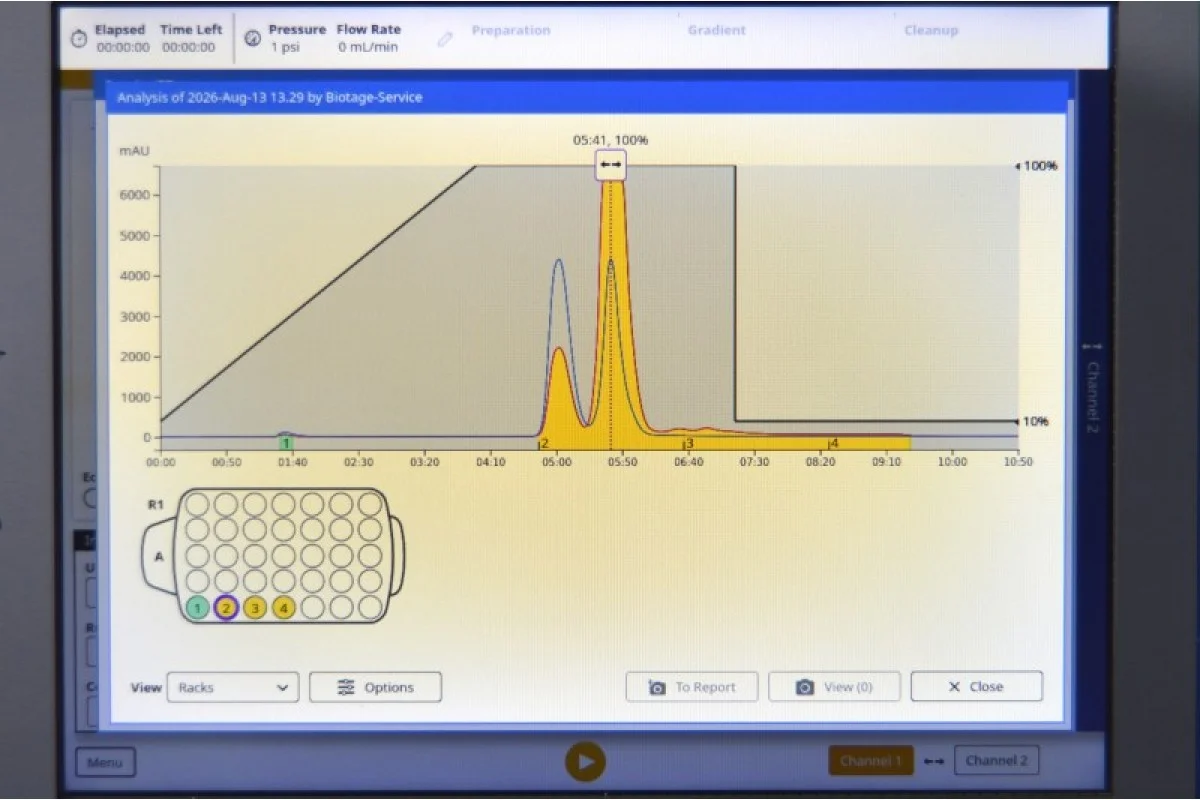Click the "05:41, 100%" cursor readout
1200x800 pixels.
click(x=610, y=140)
